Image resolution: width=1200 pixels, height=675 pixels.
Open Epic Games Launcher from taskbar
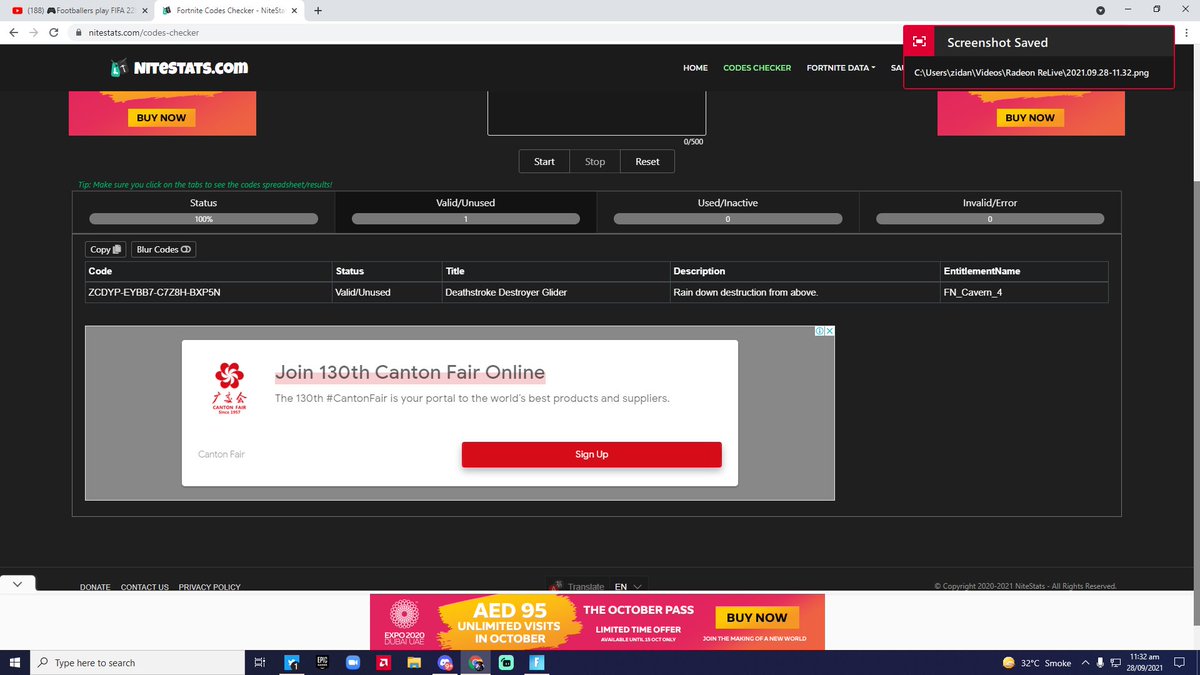pos(322,662)
